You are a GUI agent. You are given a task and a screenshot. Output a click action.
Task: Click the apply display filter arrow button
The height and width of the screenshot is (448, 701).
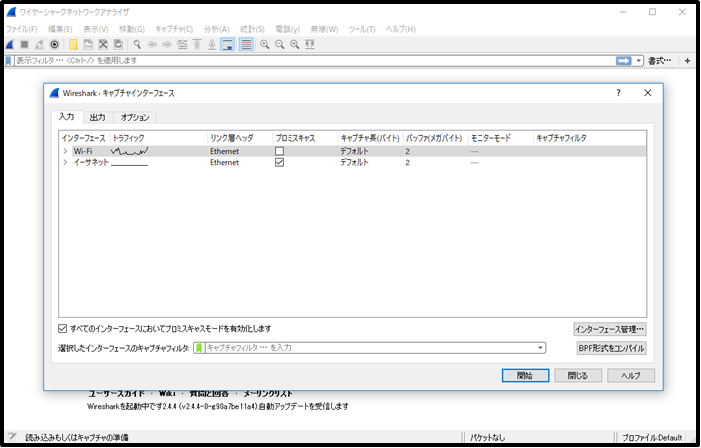tap(624, 61)
